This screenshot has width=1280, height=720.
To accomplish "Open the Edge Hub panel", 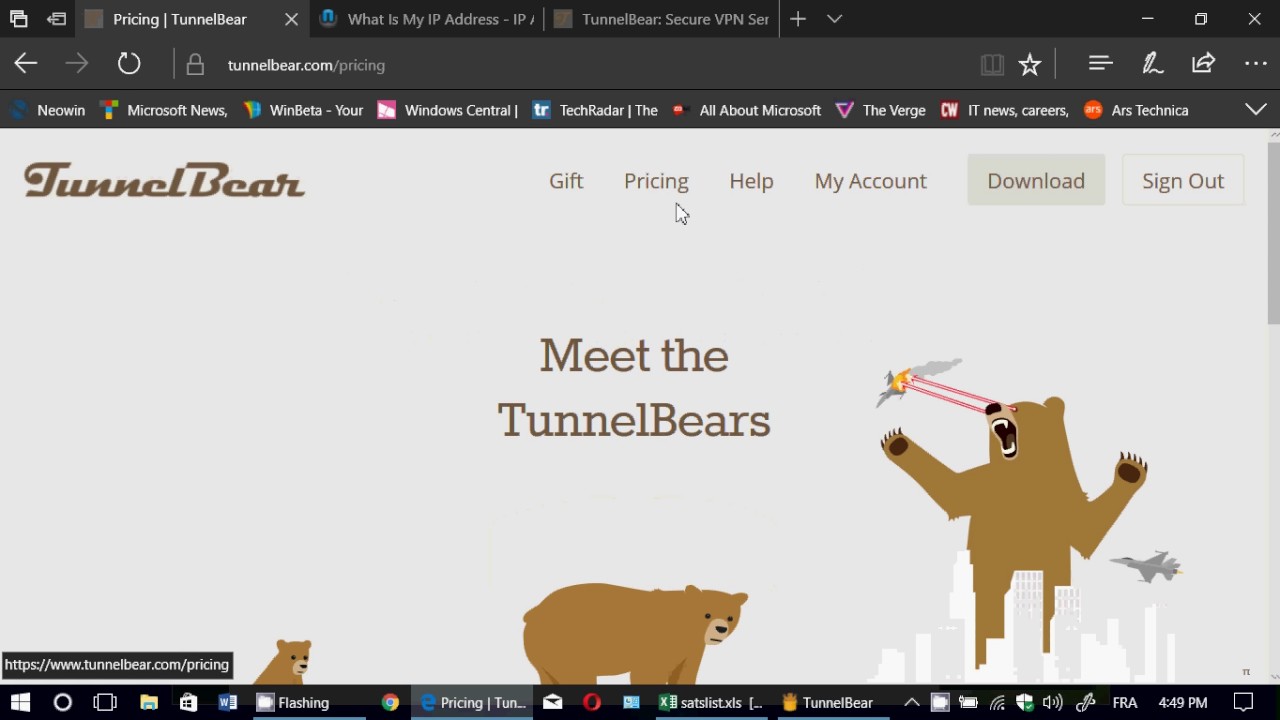I will coord(1101,64).
